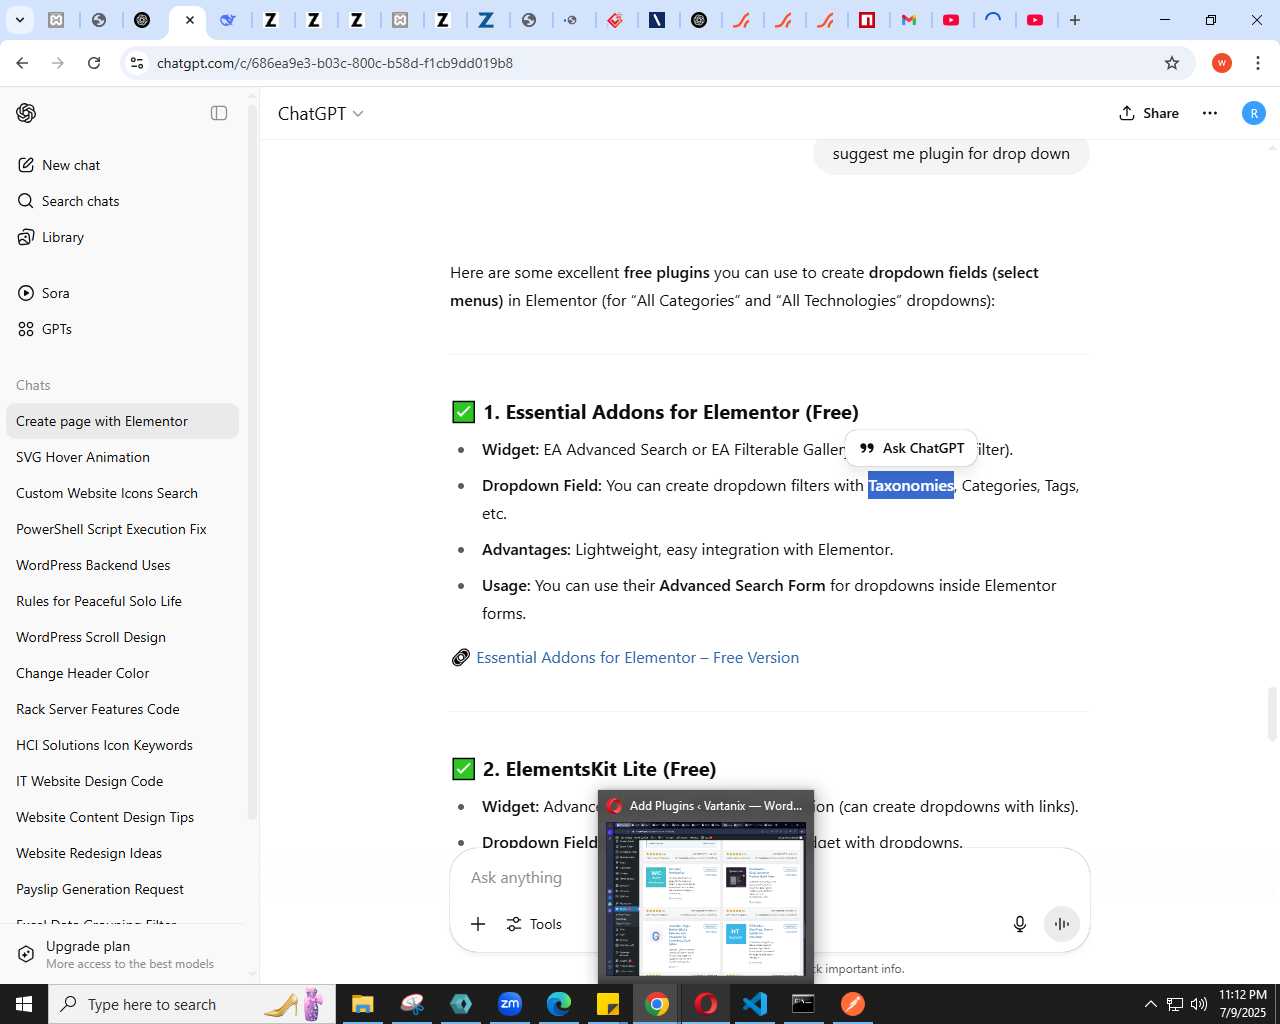This screenshot has width=1280, height=1024.
Task: Click the chatgpt.com URL in the address bar
Action: point(335,63)
